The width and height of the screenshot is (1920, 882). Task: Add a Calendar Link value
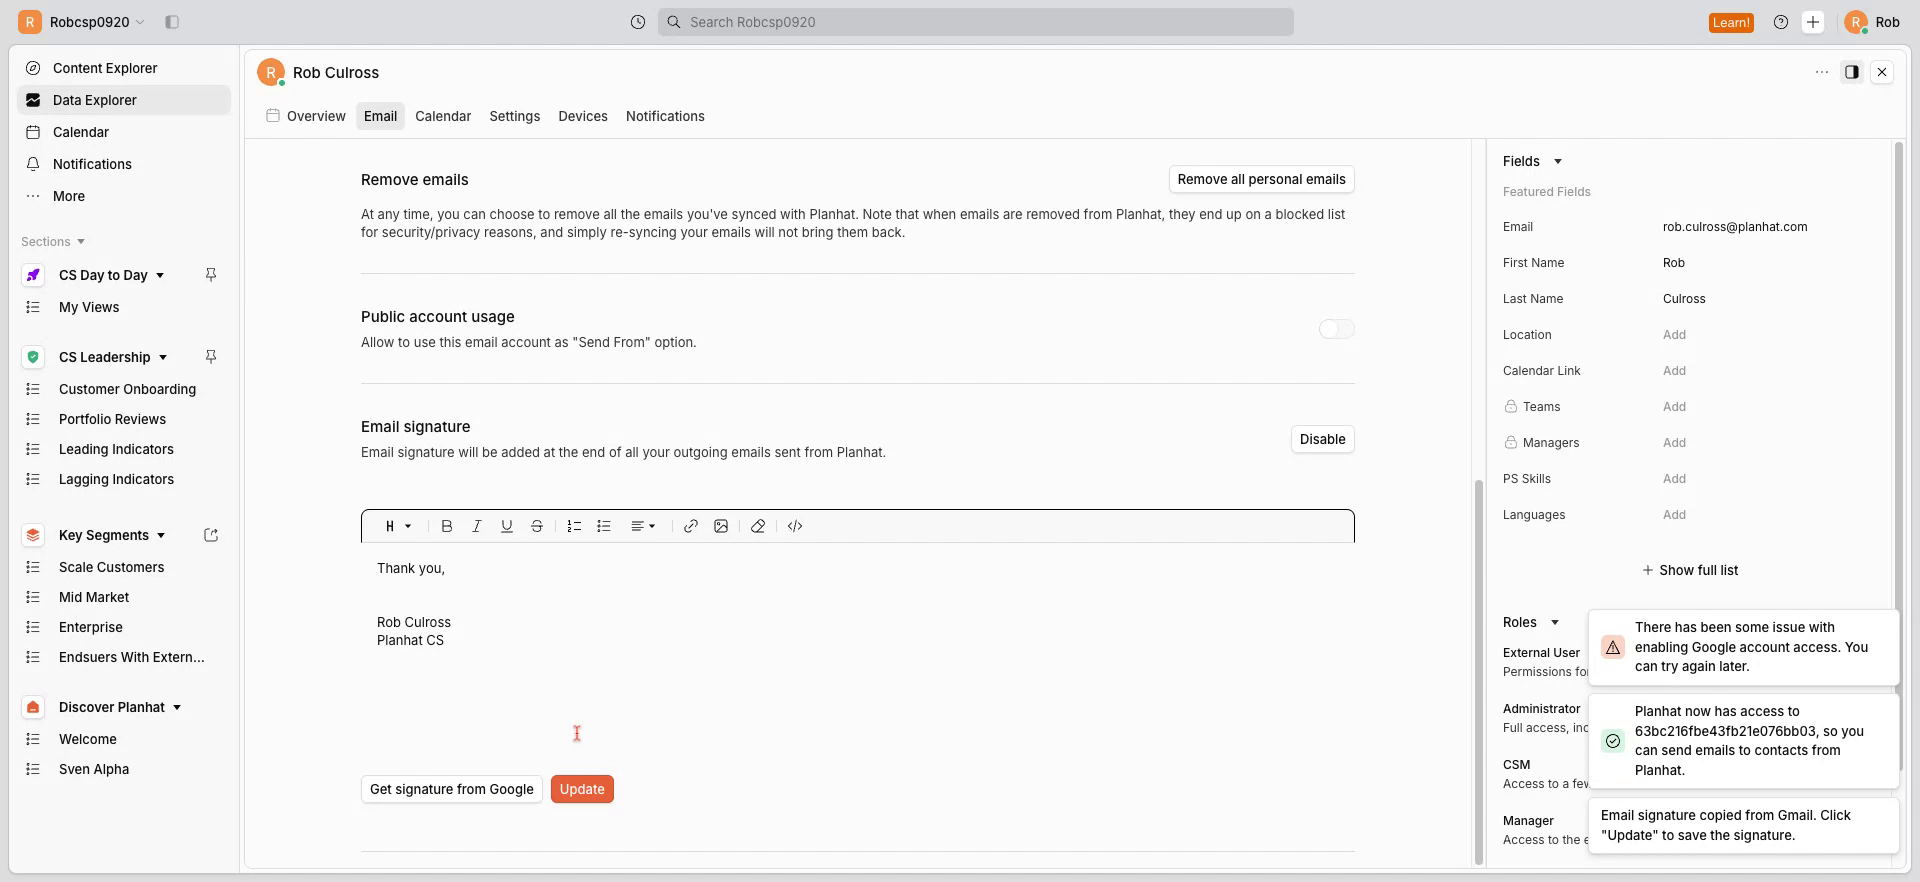tap(1674, 371)
